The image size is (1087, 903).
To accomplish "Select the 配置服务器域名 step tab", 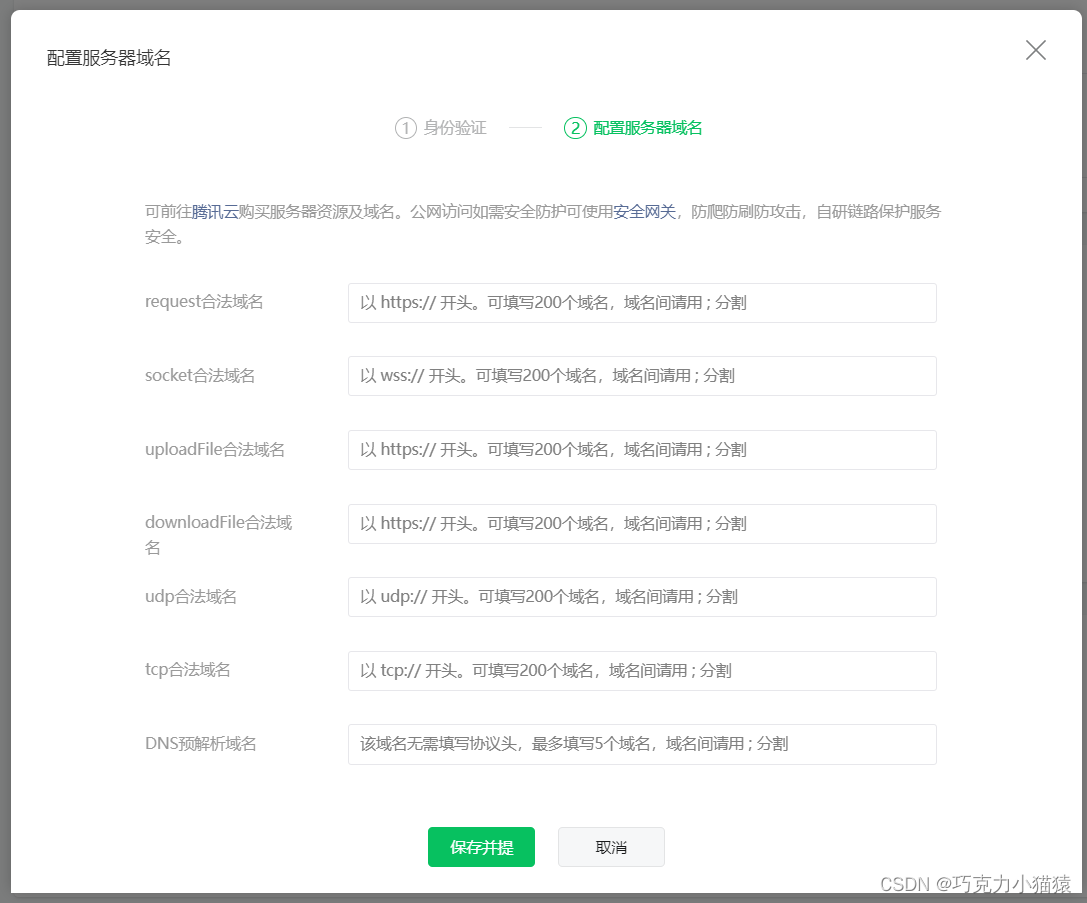I will pyautogui.click(x=644, y=128).
